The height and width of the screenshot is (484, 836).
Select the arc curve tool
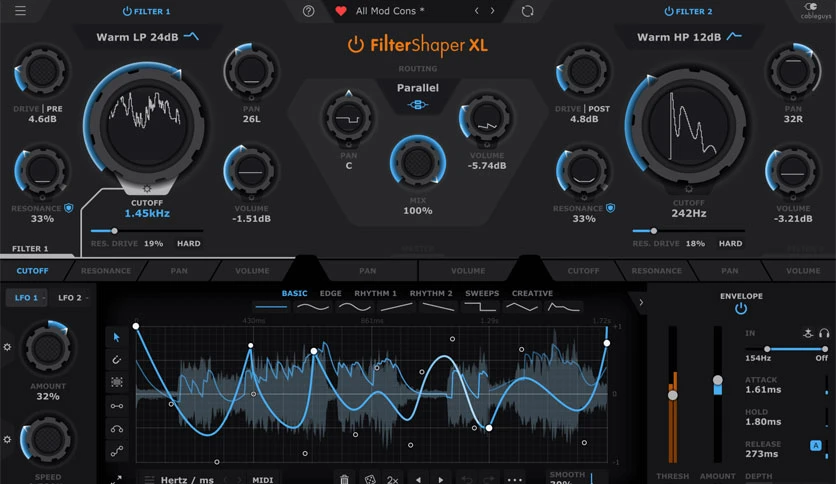[117, 429]
